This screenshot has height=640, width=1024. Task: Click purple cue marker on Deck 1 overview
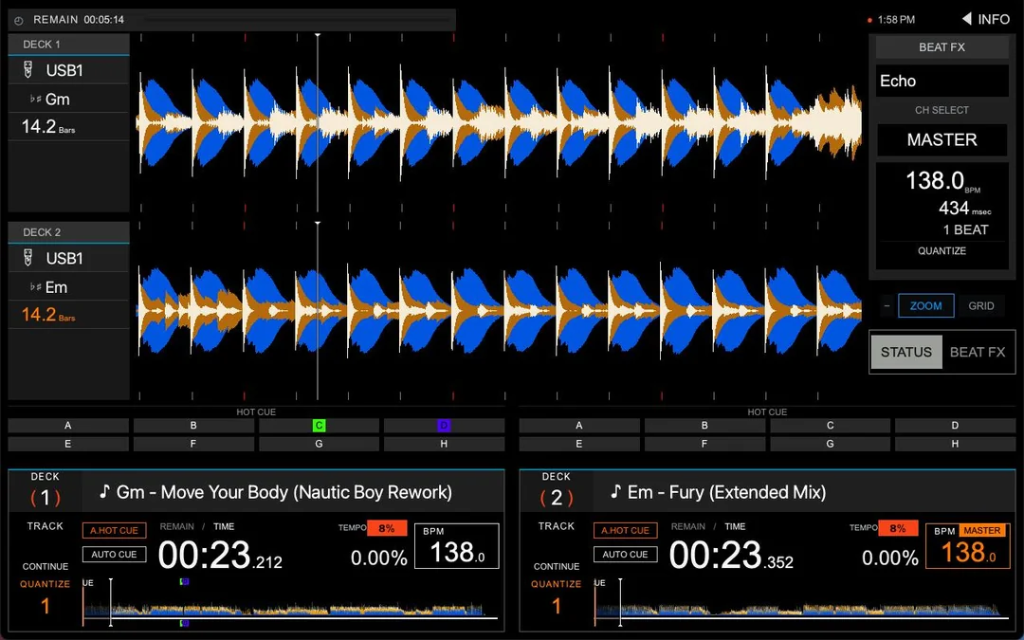pyautogui.click(x=184, y=581)
